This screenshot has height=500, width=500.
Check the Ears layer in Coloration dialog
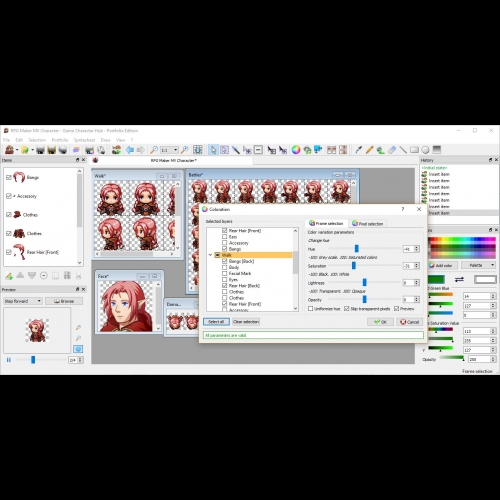[x=225, y=237]
